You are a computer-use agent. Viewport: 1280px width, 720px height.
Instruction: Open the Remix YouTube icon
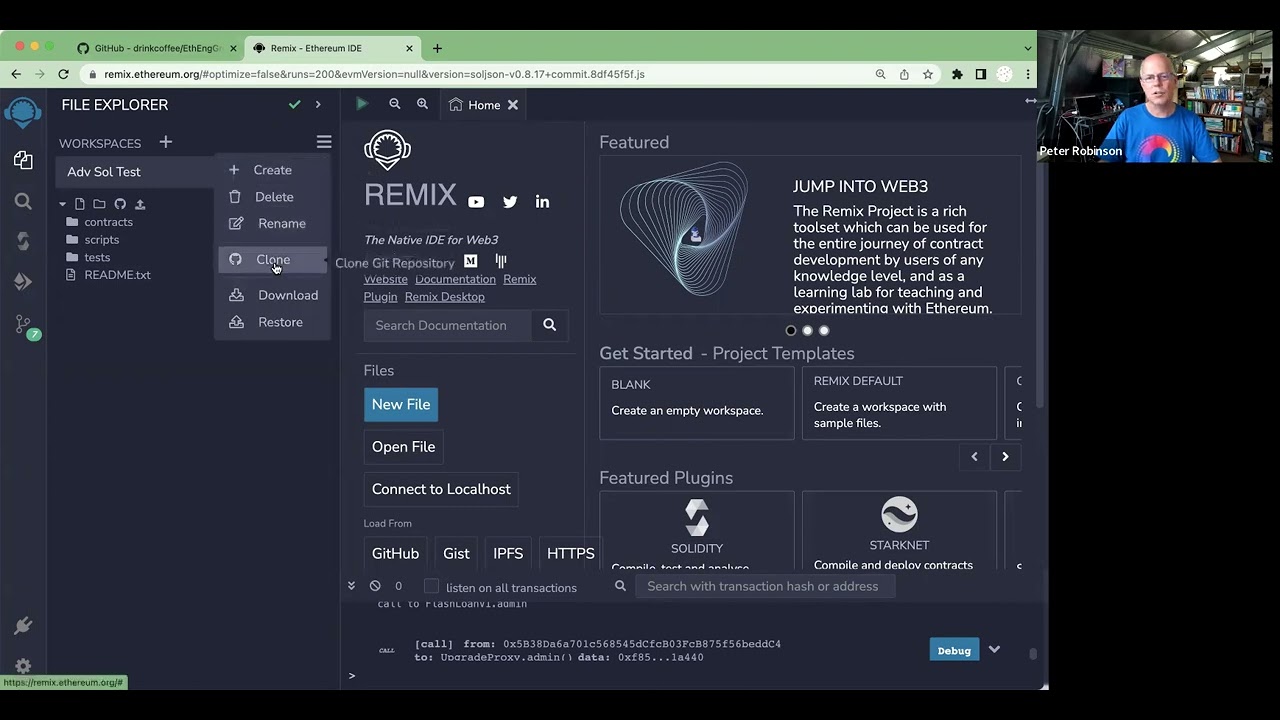click(476, 202)
